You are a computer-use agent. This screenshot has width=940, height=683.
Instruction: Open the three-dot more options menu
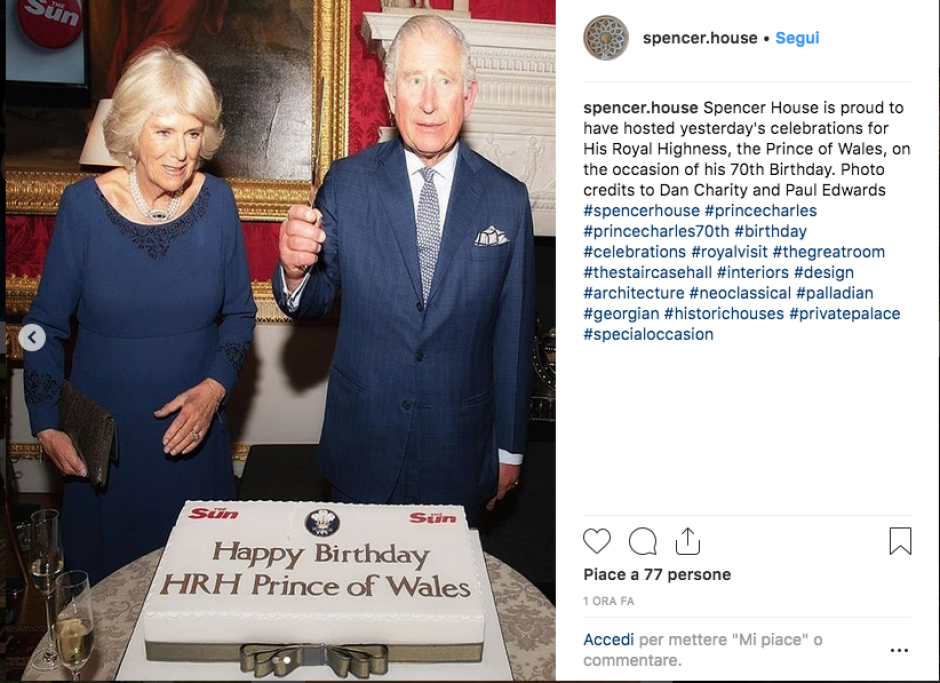tap(899, 650)
